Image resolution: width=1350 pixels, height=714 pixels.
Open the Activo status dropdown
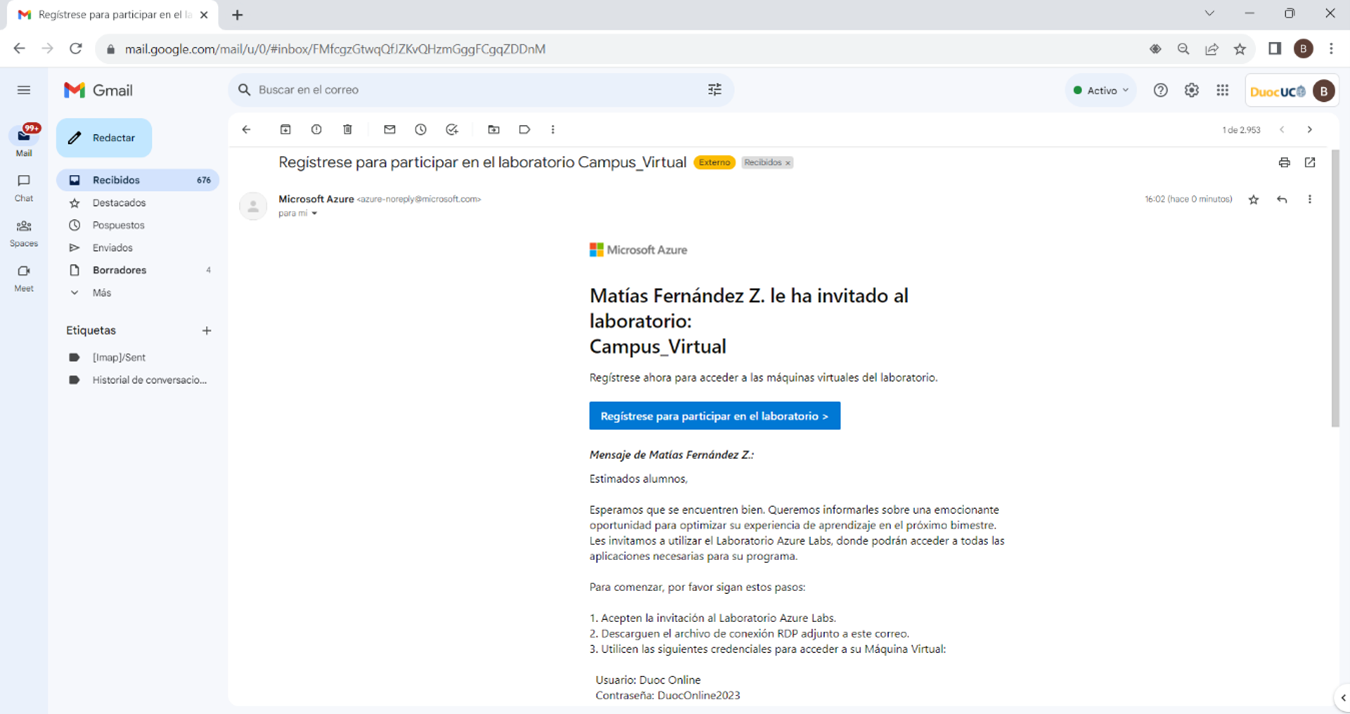[x=1101, y=90]
